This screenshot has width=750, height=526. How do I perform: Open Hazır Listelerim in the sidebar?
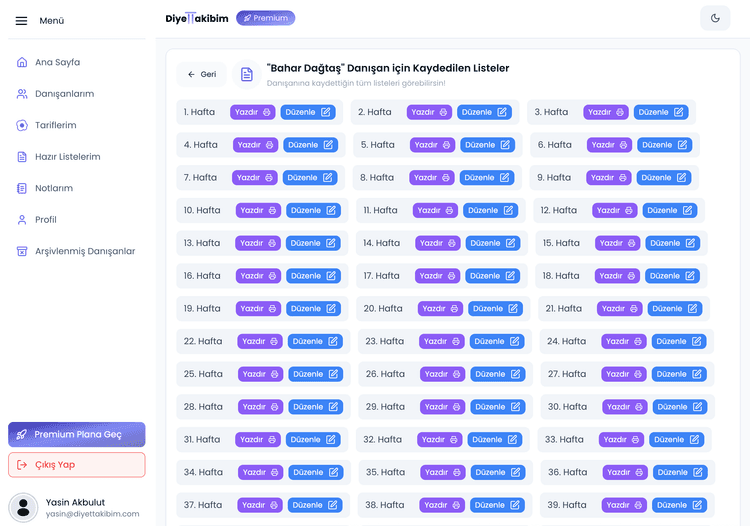pos(67,157)
